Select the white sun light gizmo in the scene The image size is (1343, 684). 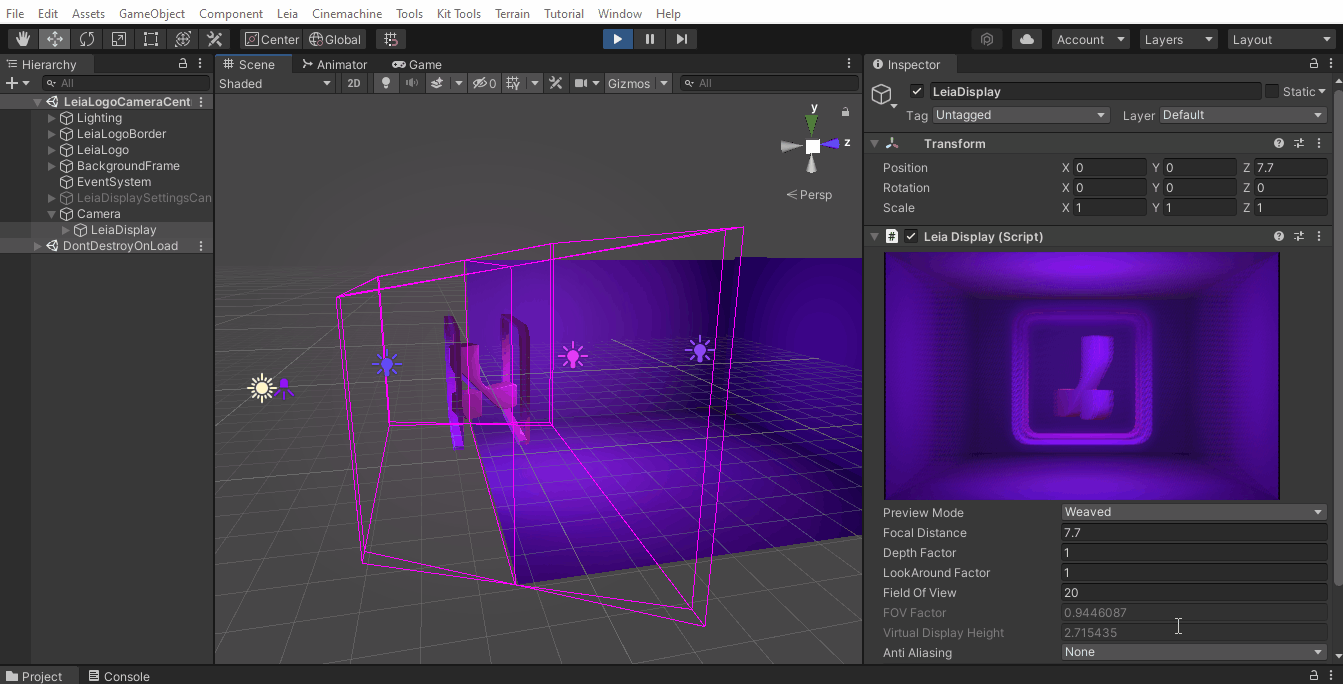(262, 388)
